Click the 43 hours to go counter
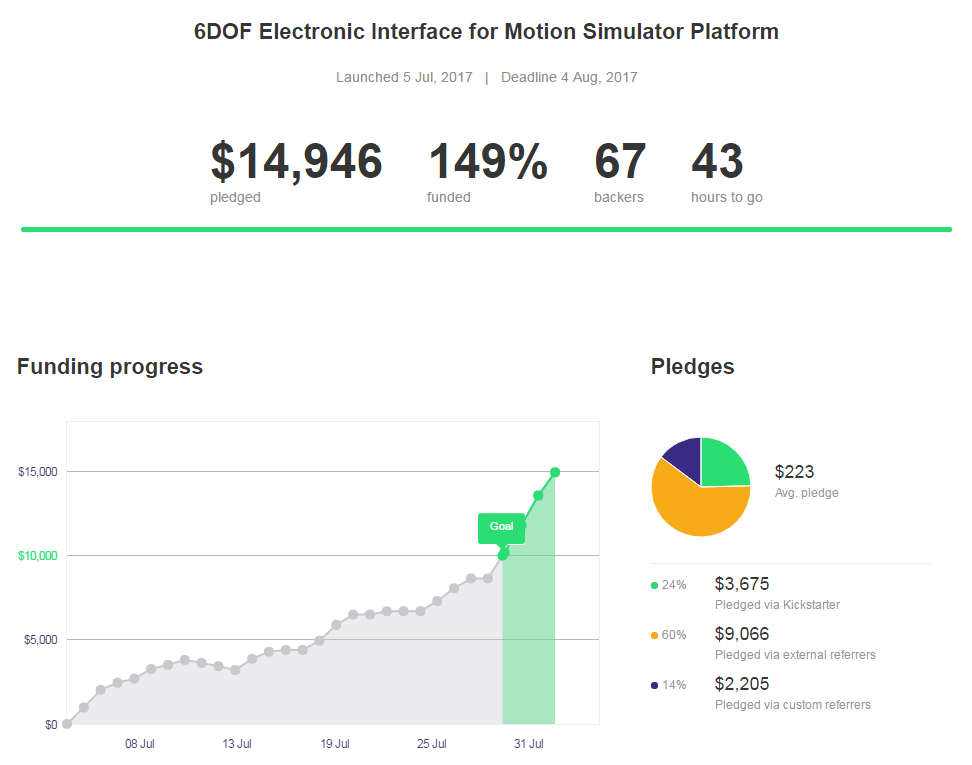 tap(717, 162)
